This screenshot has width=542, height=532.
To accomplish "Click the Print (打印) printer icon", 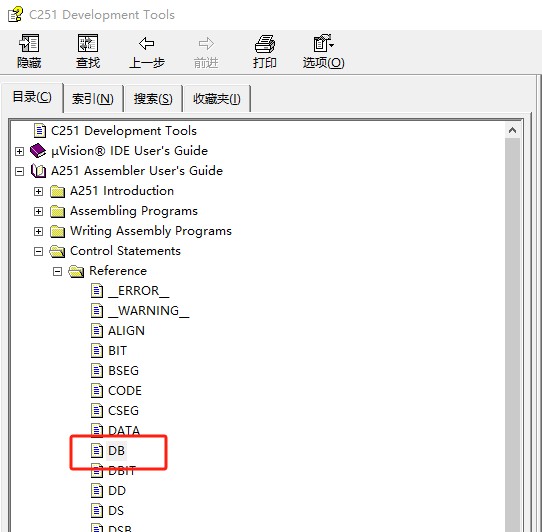I will [265, 44].
